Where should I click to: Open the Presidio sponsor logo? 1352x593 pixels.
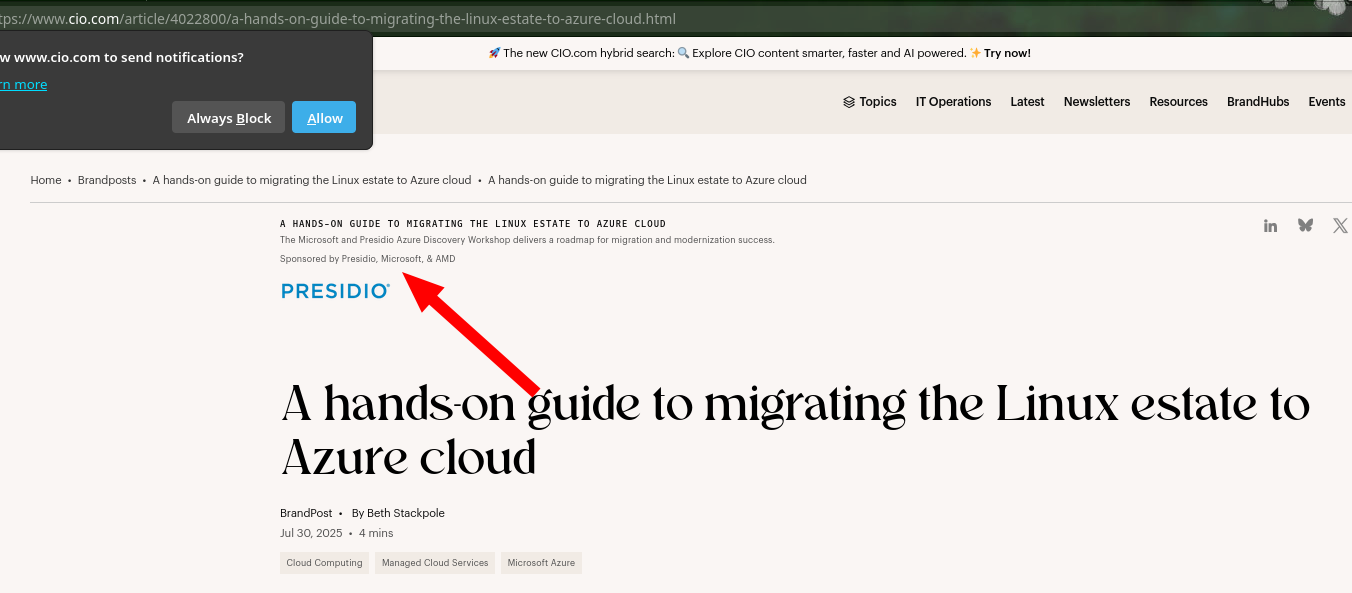(x=335, y=291)
